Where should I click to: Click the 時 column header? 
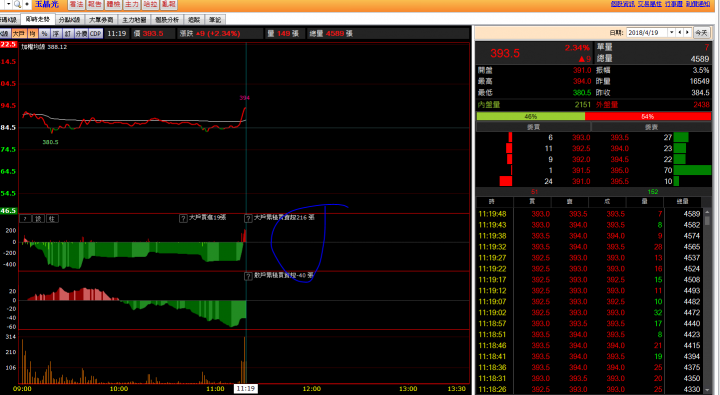492,202
